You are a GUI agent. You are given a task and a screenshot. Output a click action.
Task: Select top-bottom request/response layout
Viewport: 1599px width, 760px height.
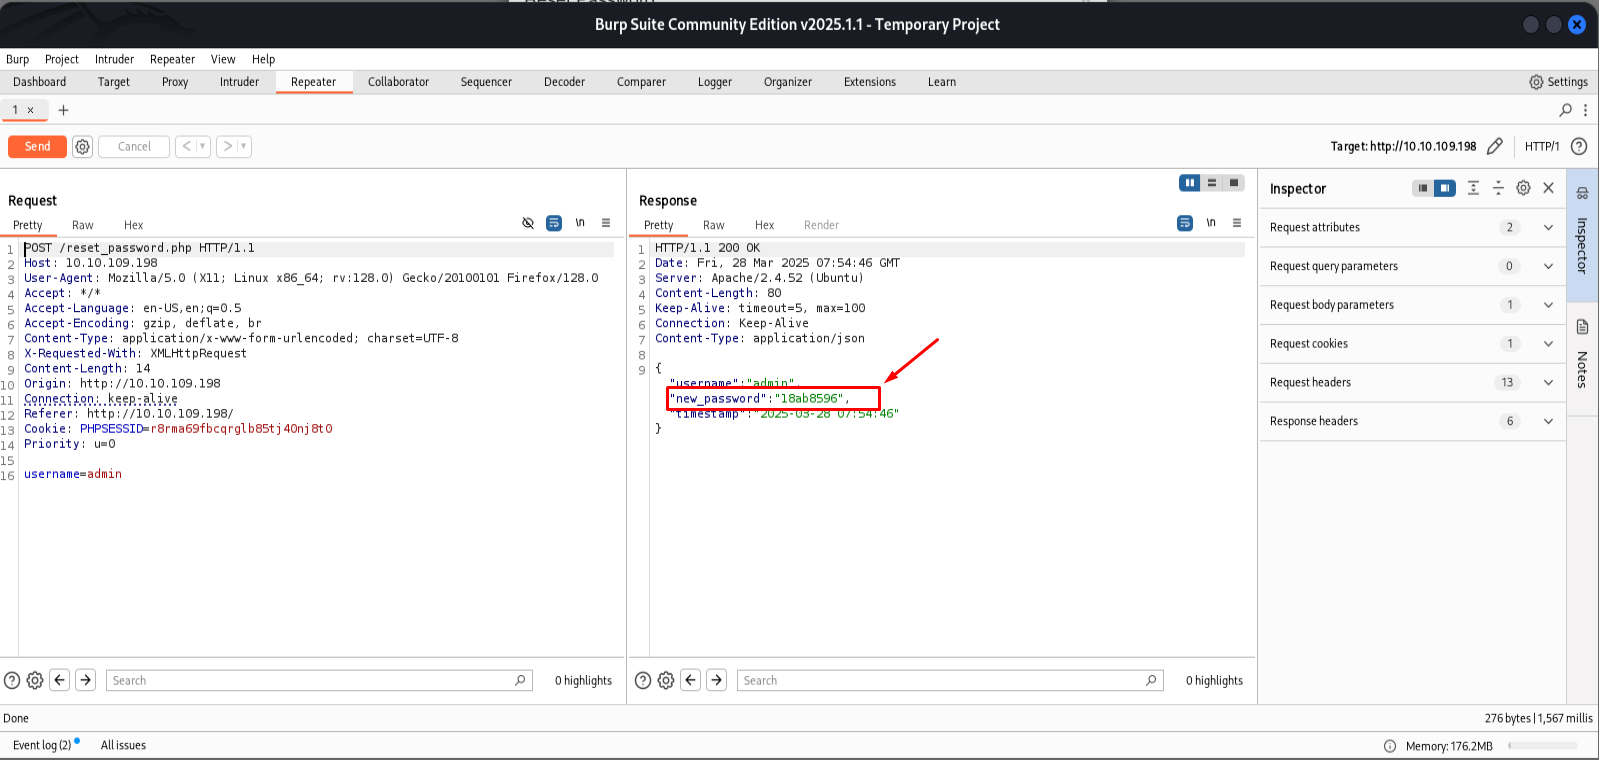[x=1212, y=183]
